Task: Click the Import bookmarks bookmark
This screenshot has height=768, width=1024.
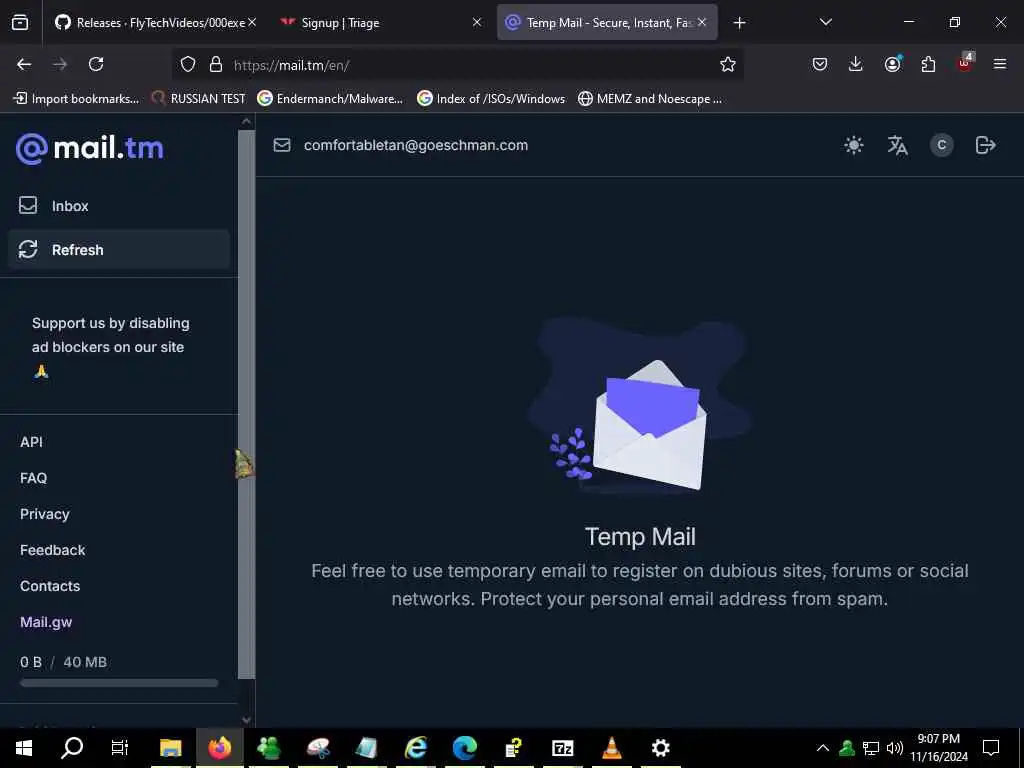Action: click(x=76, y=99)
